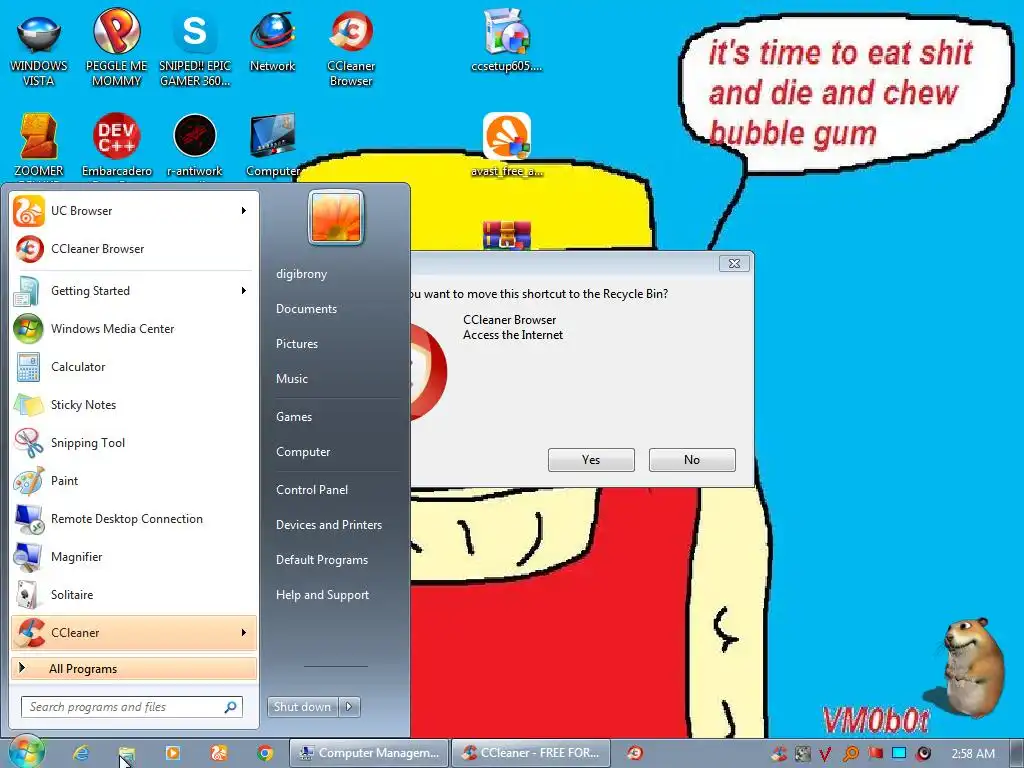Open Sticky Notes from Start menu
The width and height of the screenshot is (1024, 768).
(x=134, y=404)
